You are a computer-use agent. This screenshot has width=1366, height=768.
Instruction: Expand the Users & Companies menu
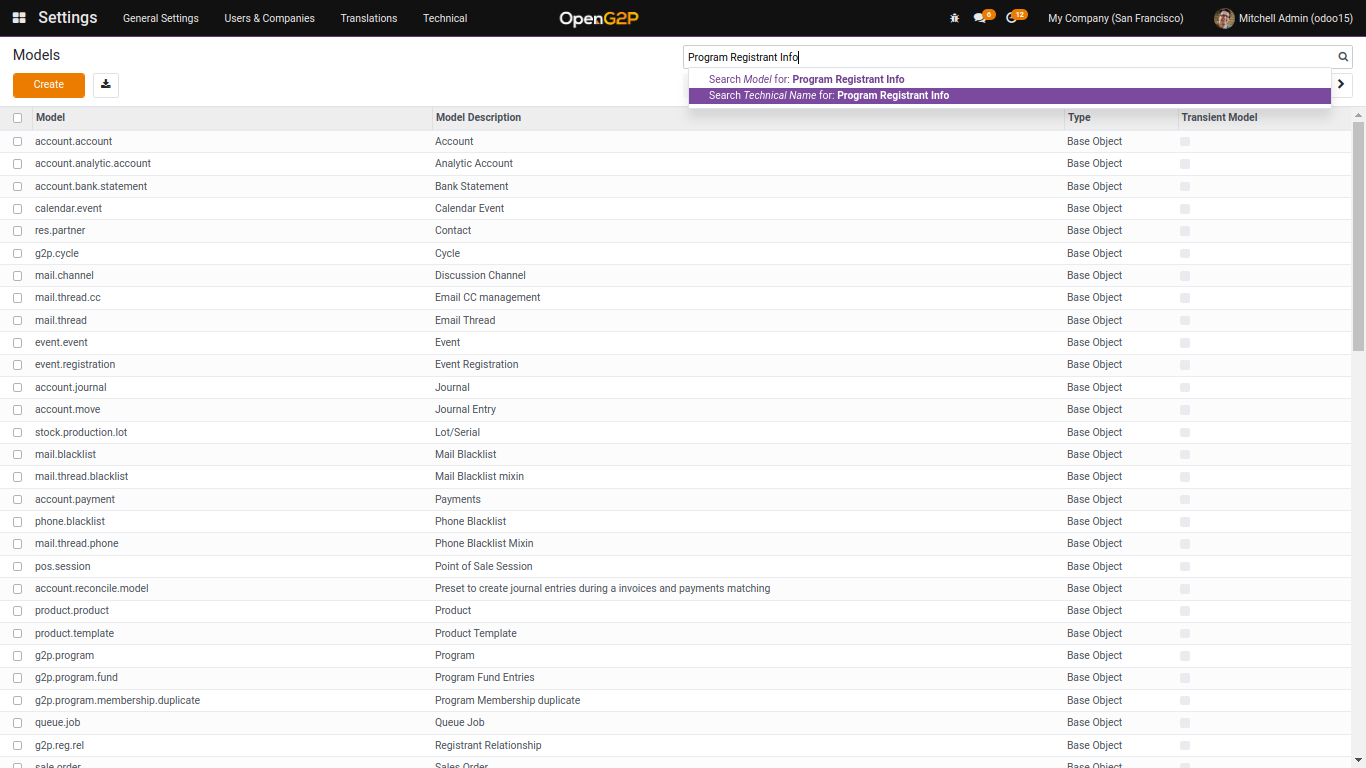(x=269, y=18)
